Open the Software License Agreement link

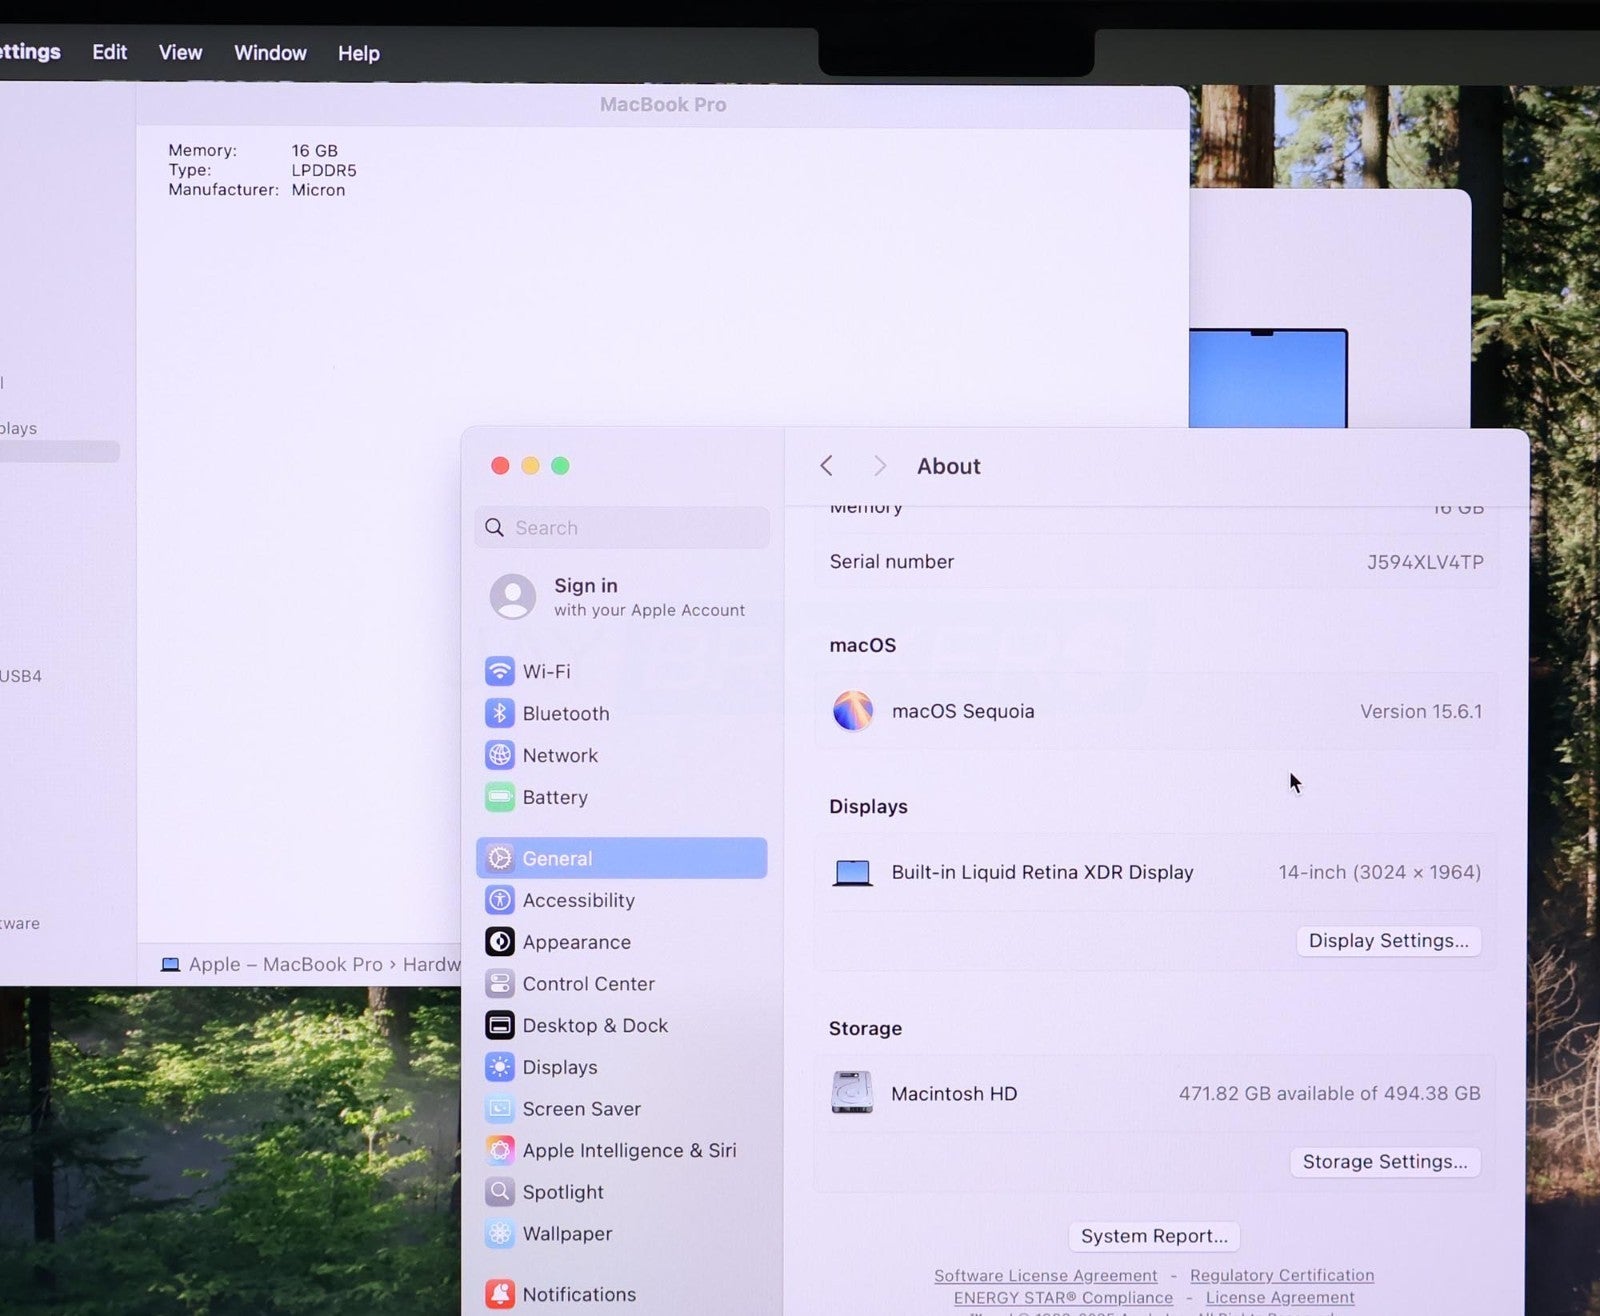pyautogui.click(x=1045, y=1276)
